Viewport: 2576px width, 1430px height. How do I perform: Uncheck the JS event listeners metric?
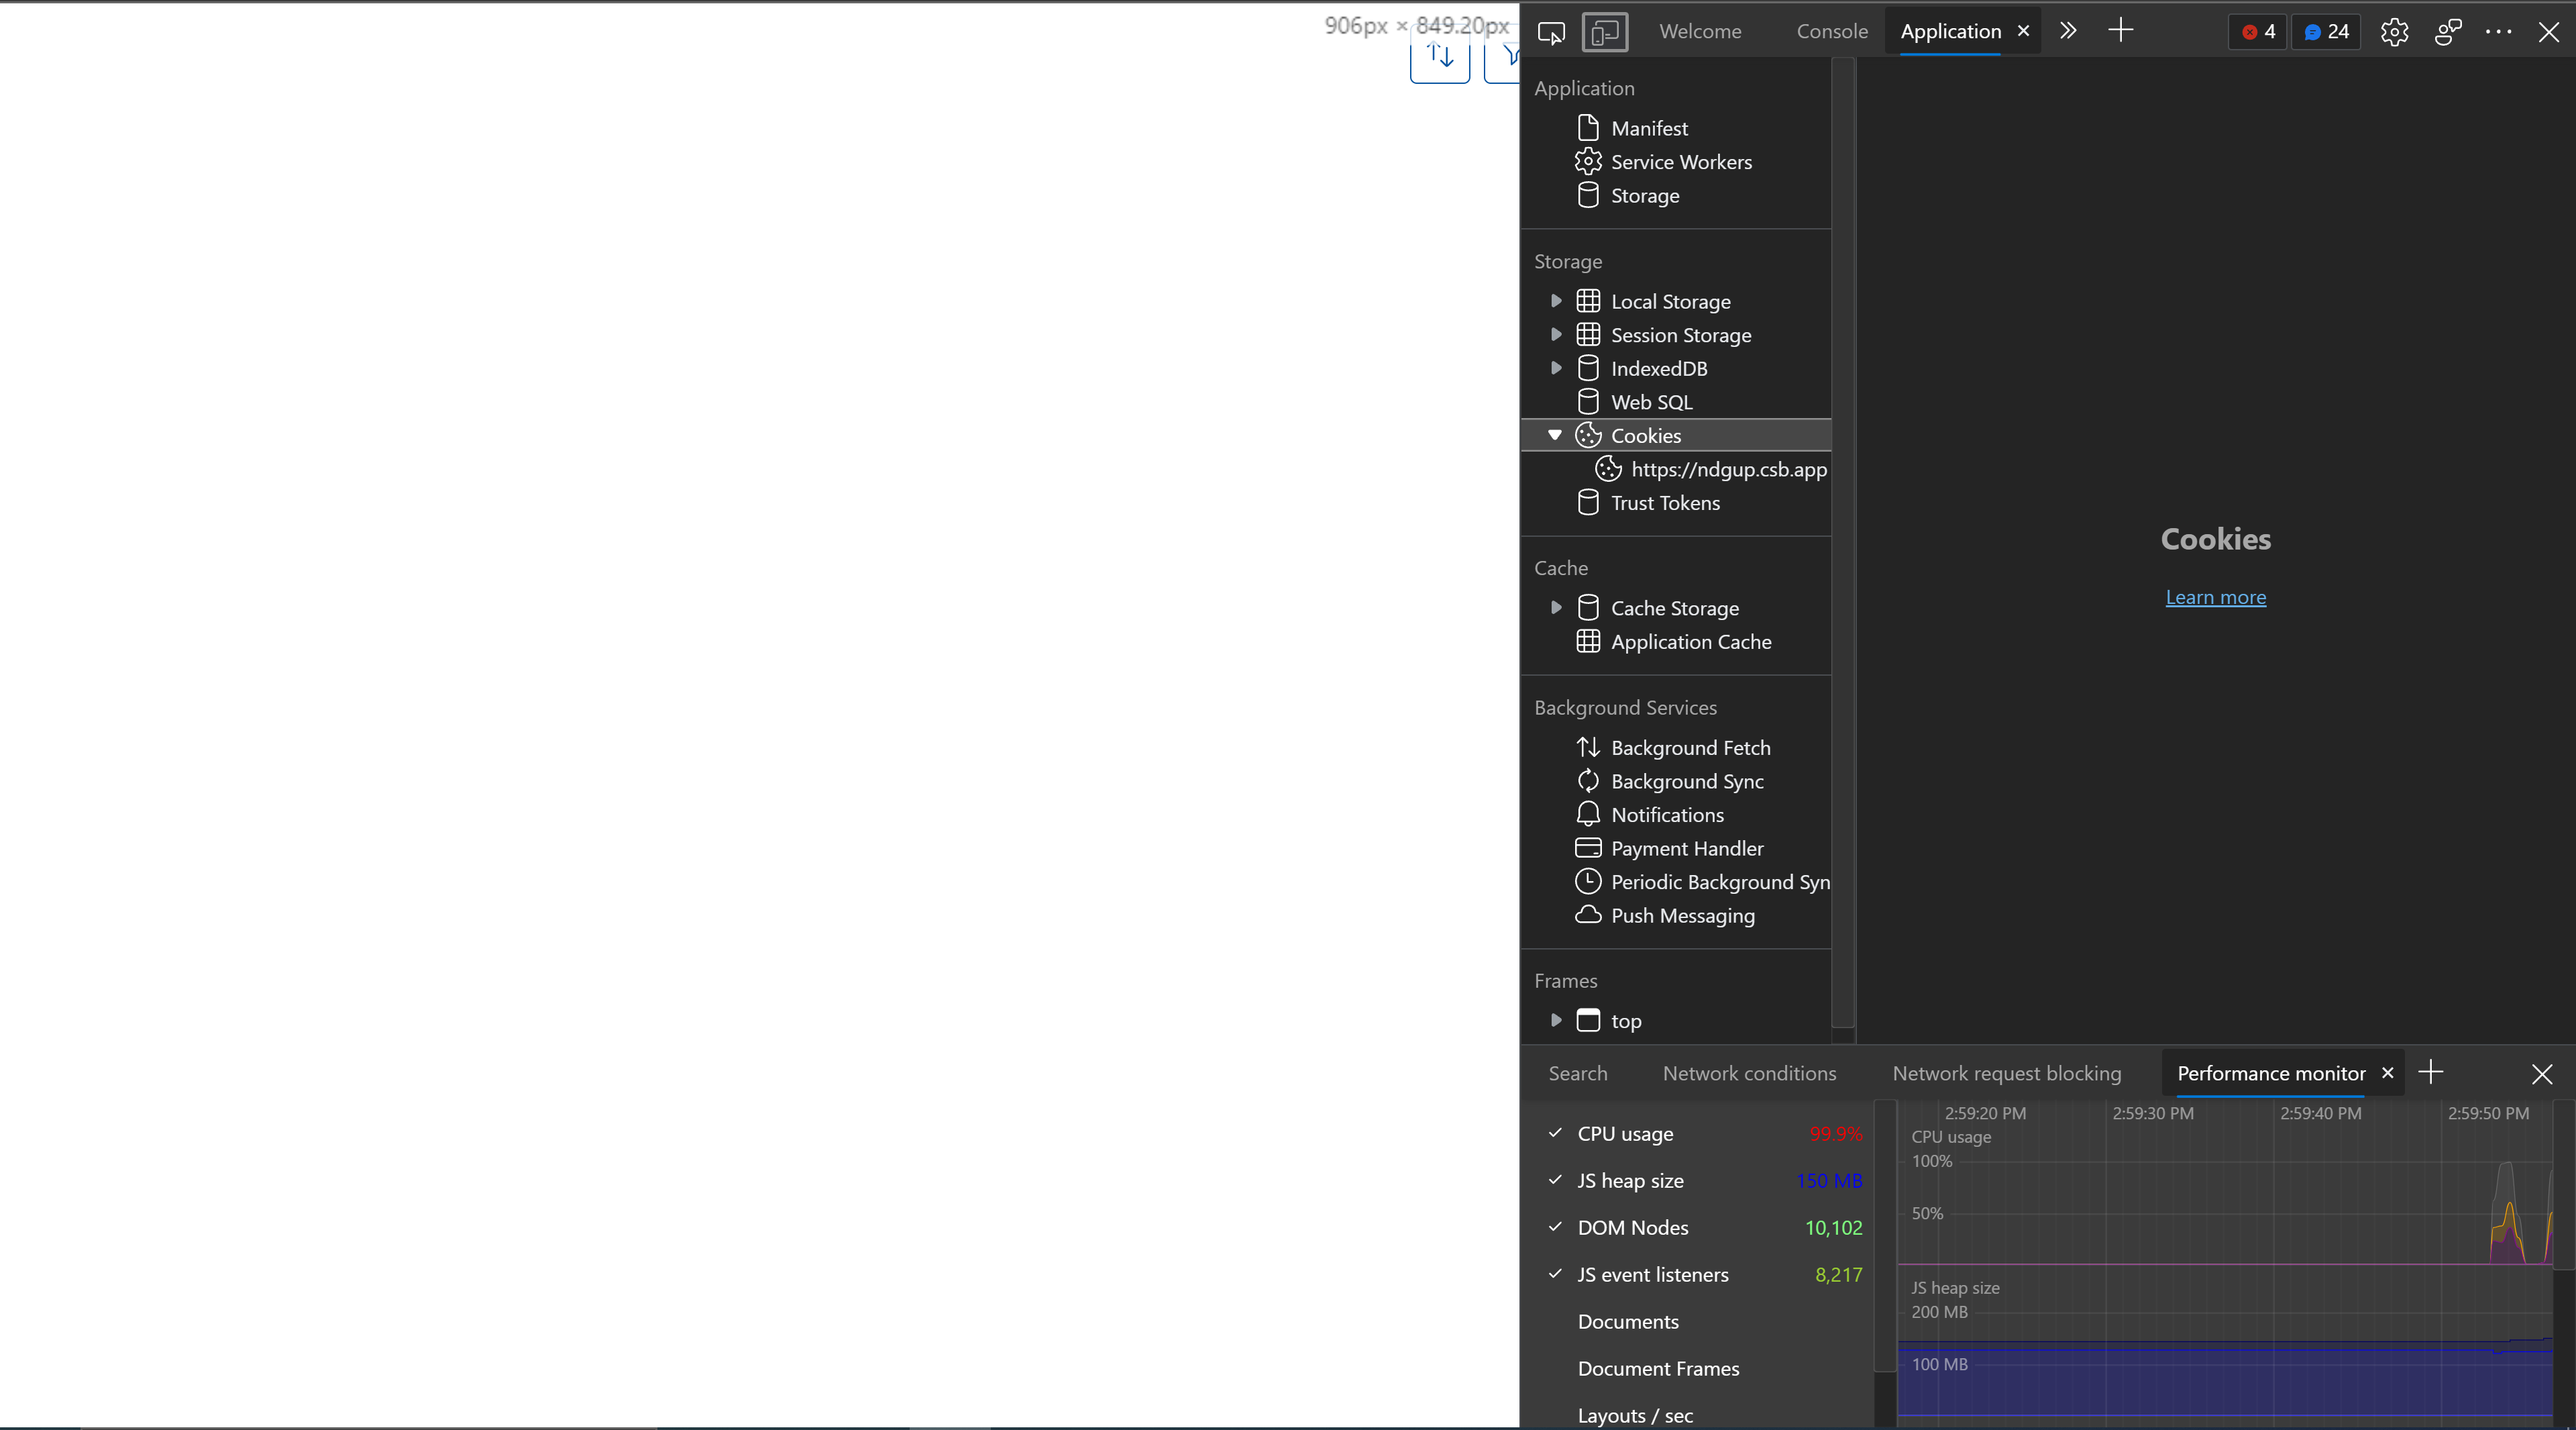point(1554,1274)
